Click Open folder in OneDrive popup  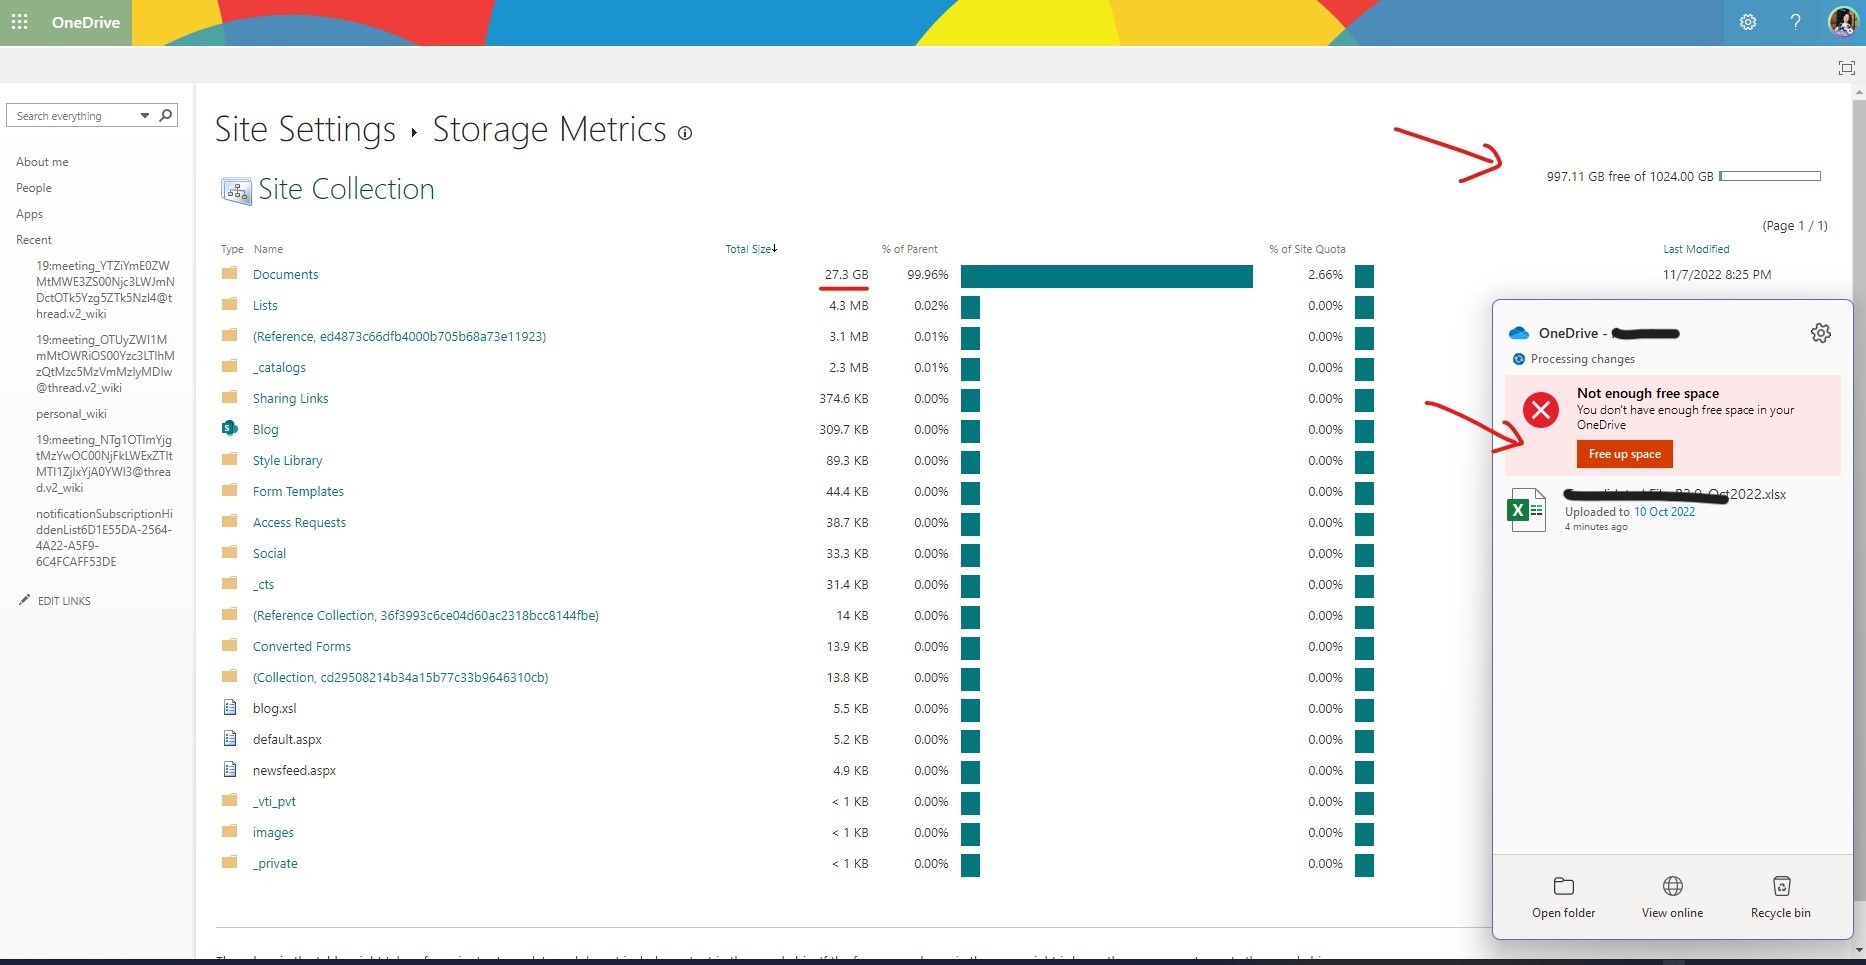pyautogui.click(x=1564, y=898)
